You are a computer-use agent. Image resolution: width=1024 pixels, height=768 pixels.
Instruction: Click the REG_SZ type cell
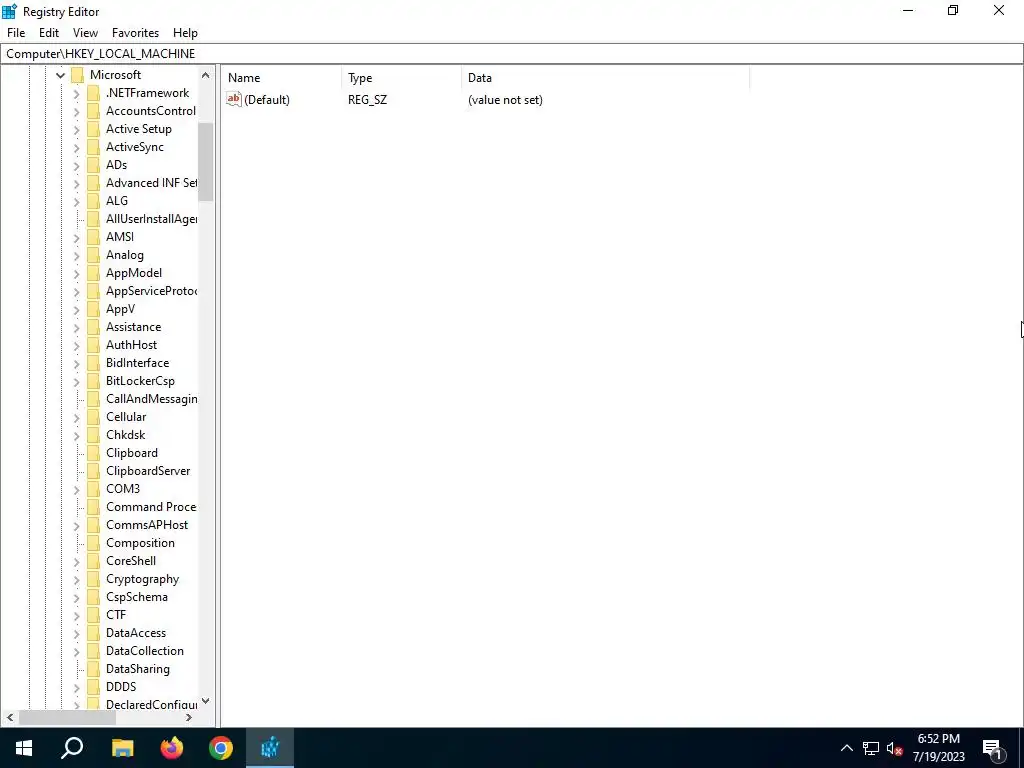click(367, 100)
